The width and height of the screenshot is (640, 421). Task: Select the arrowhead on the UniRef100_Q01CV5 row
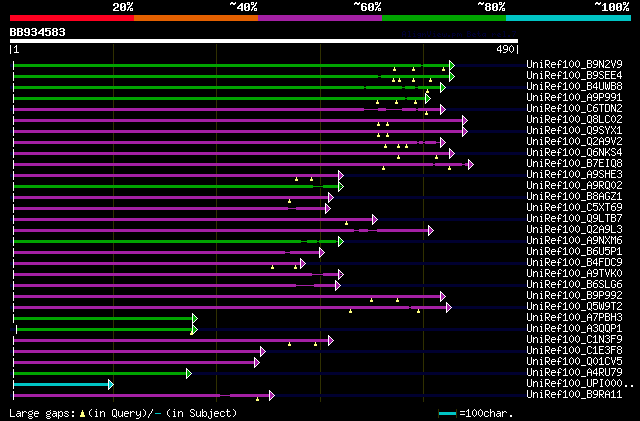pyautogui.click(x=257, y=363)
